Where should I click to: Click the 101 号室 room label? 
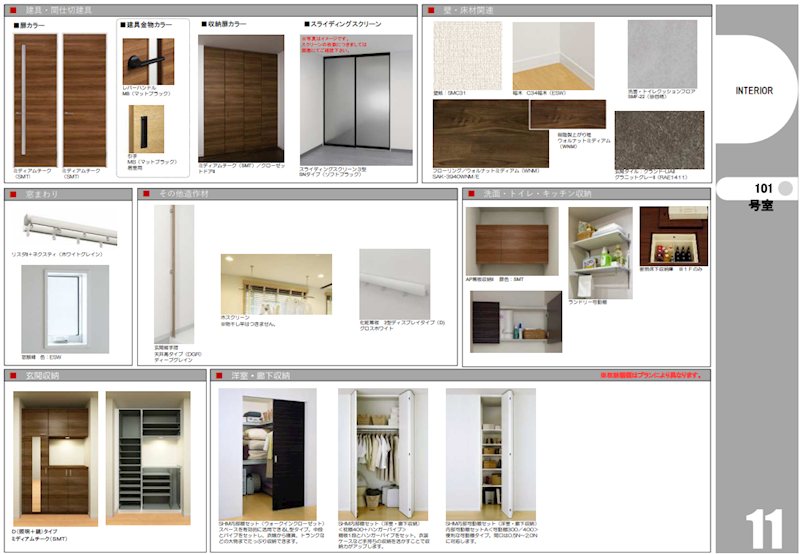[x=759, y=196]
